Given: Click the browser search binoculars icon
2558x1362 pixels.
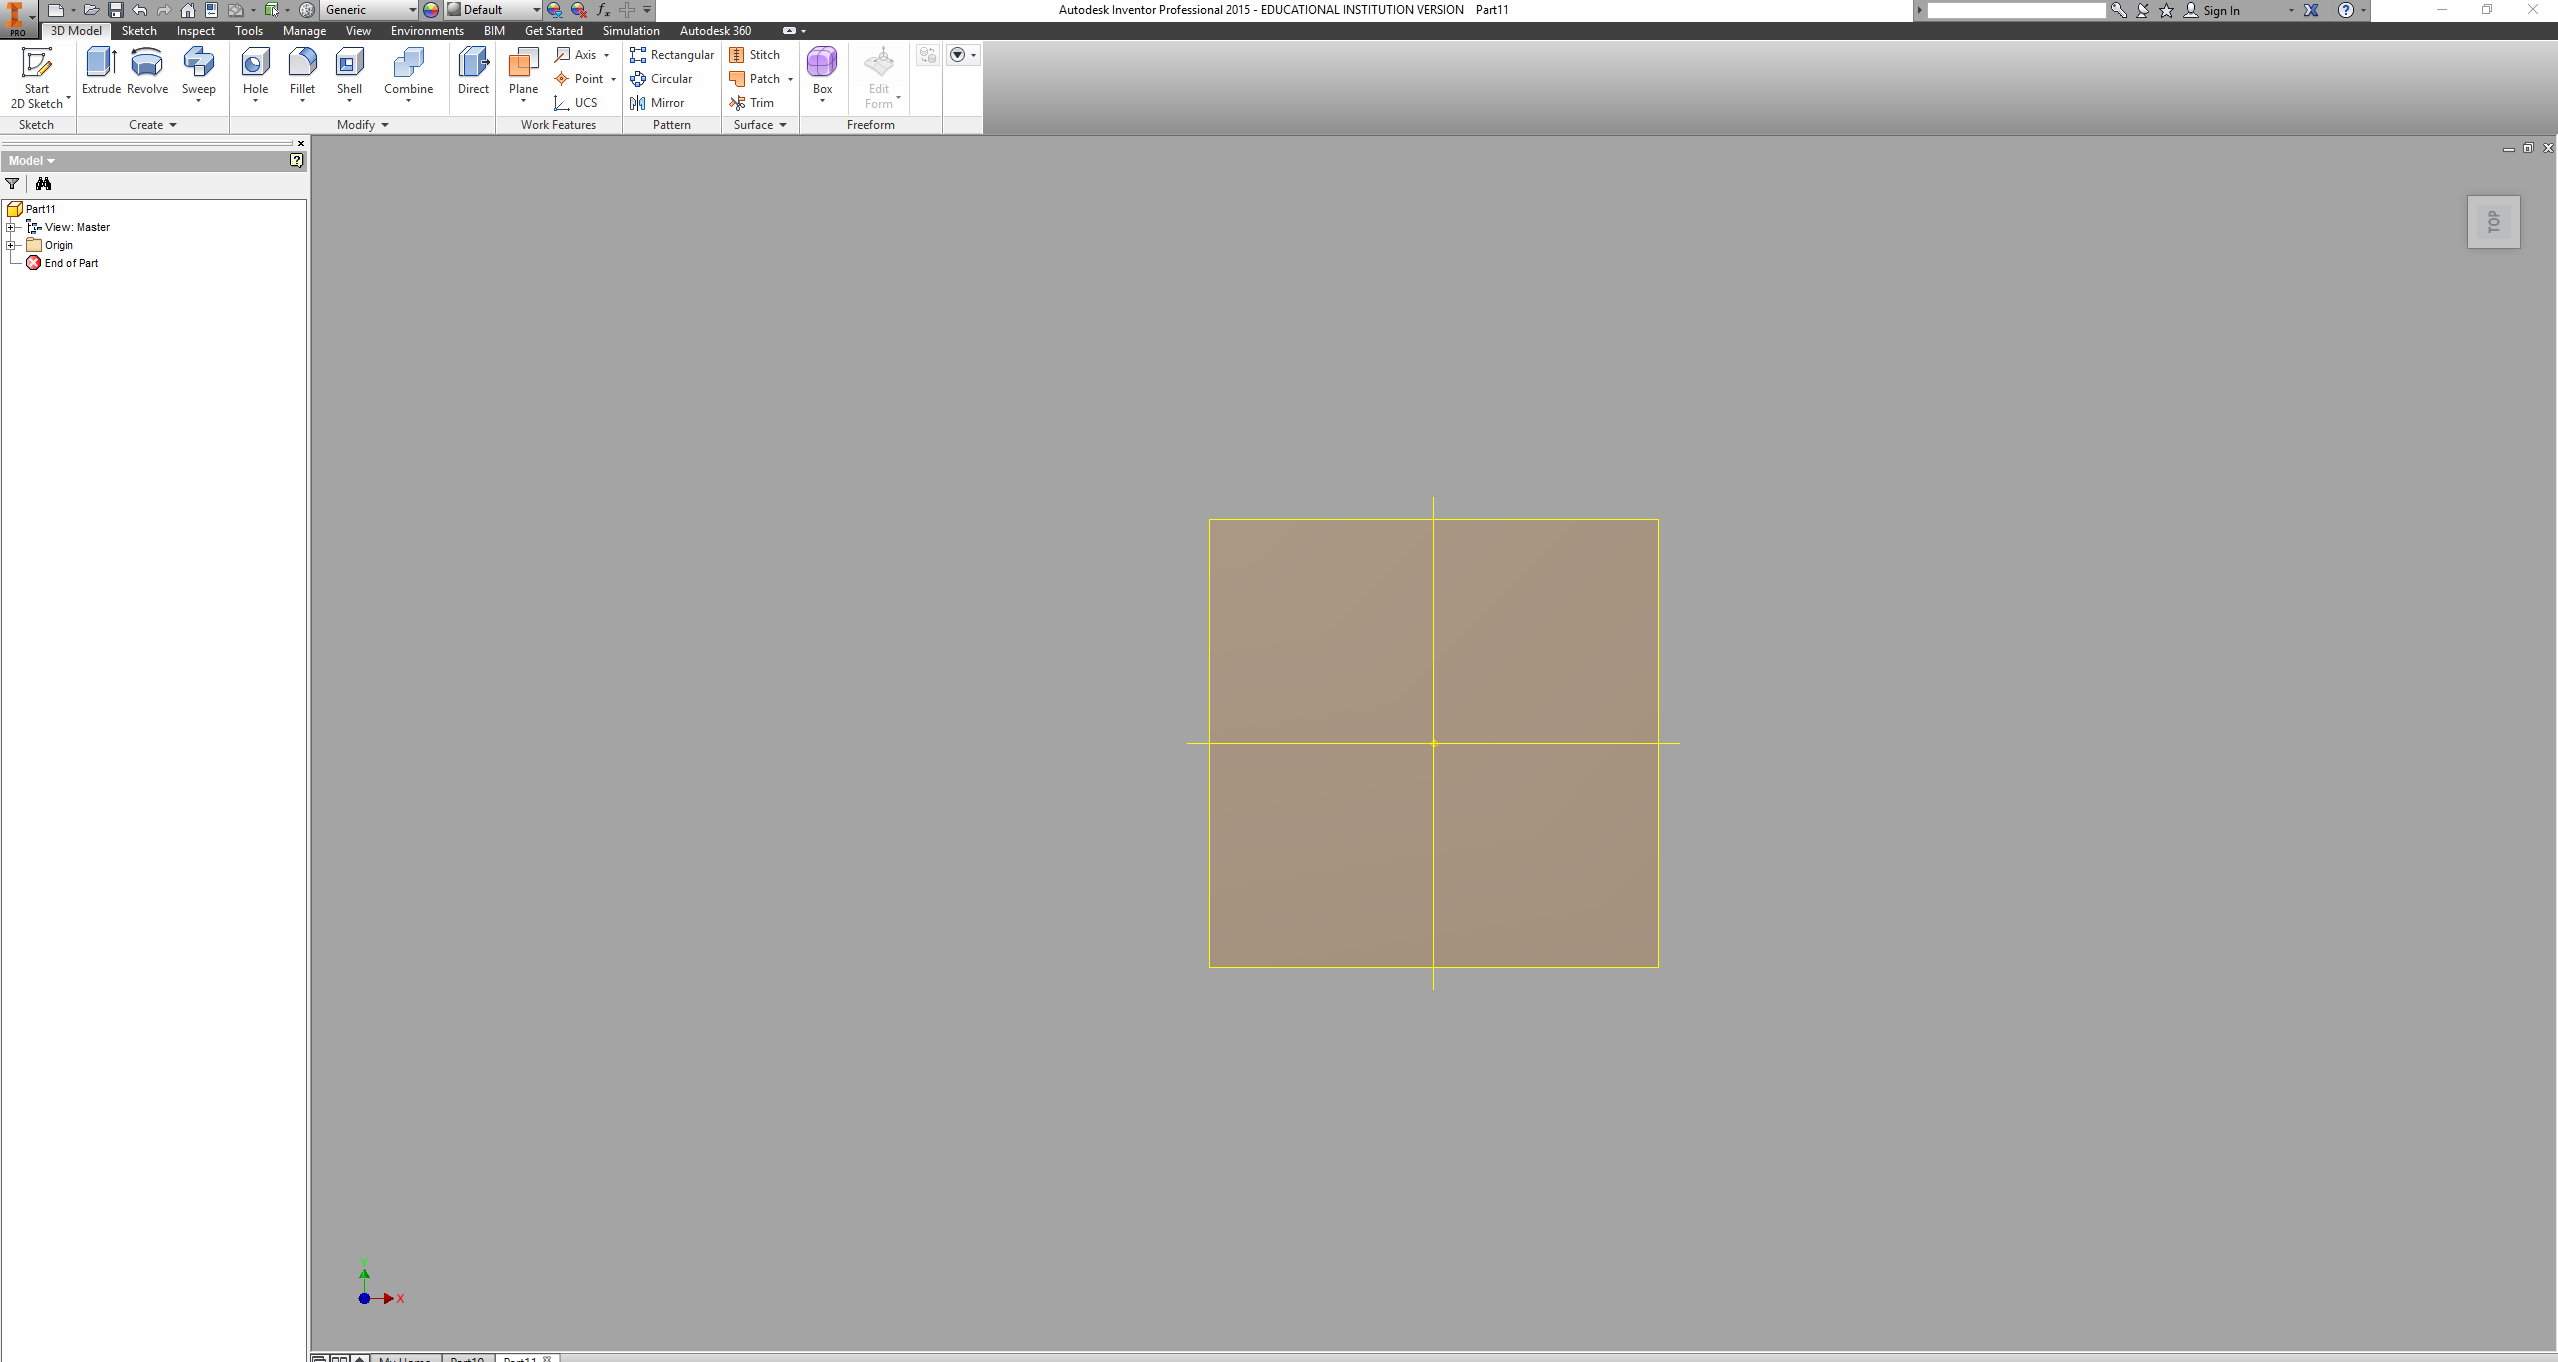Looking at the screenshot, I should pos(44,184).
